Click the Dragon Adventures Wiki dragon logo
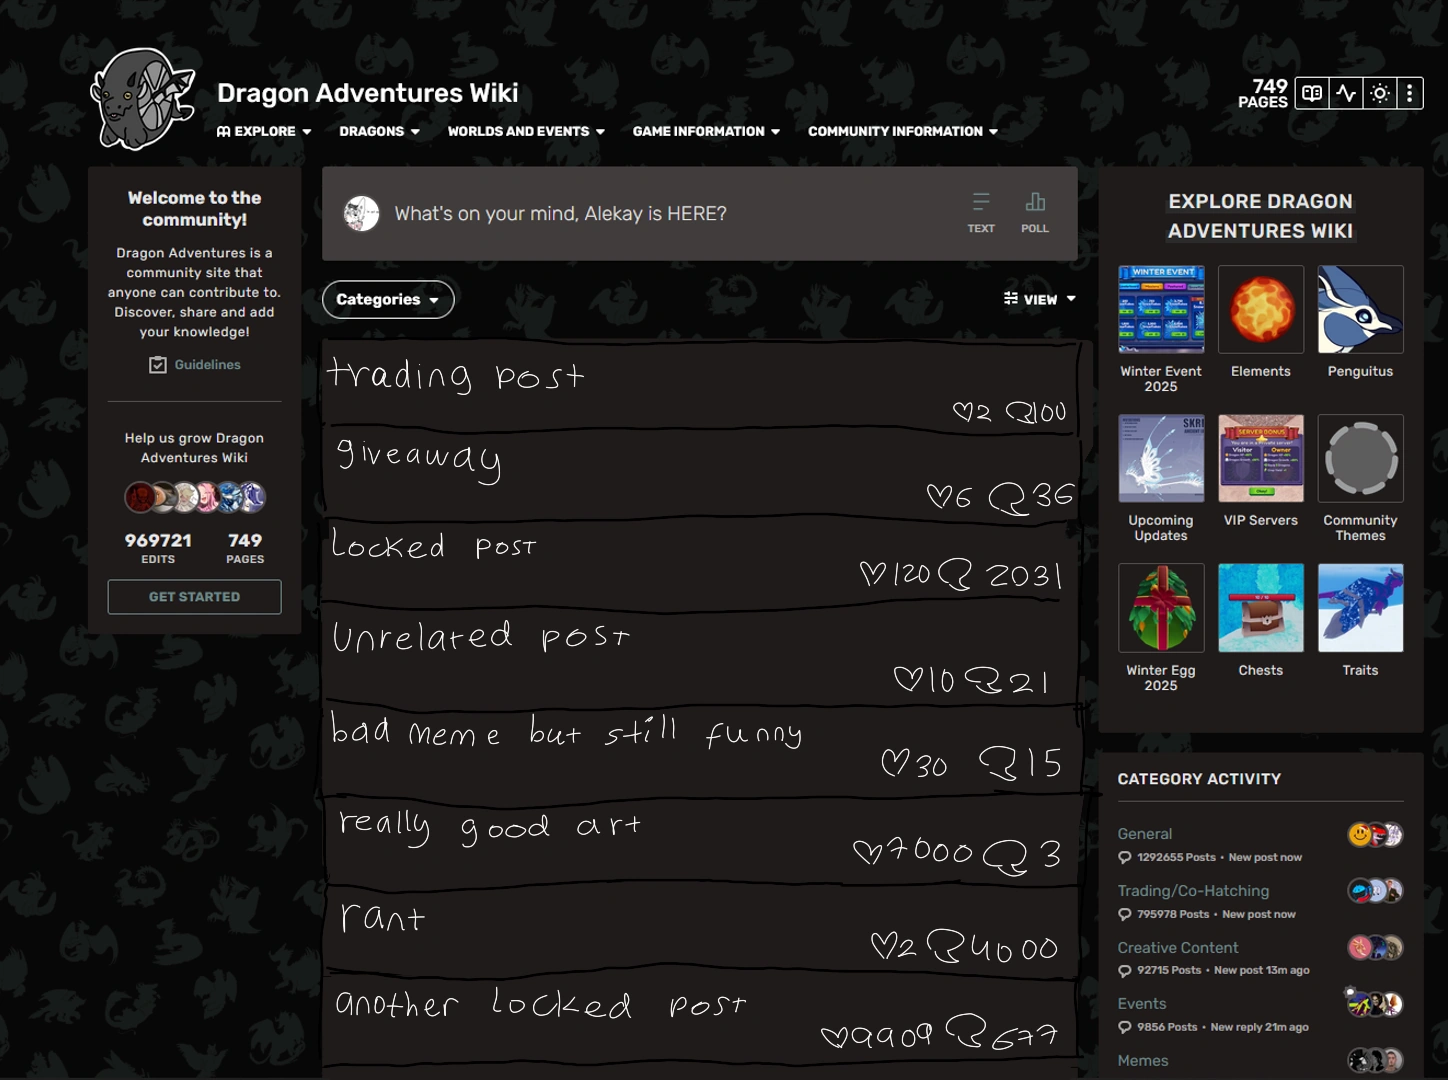The image size is (1448, 1080). [143, 97]
